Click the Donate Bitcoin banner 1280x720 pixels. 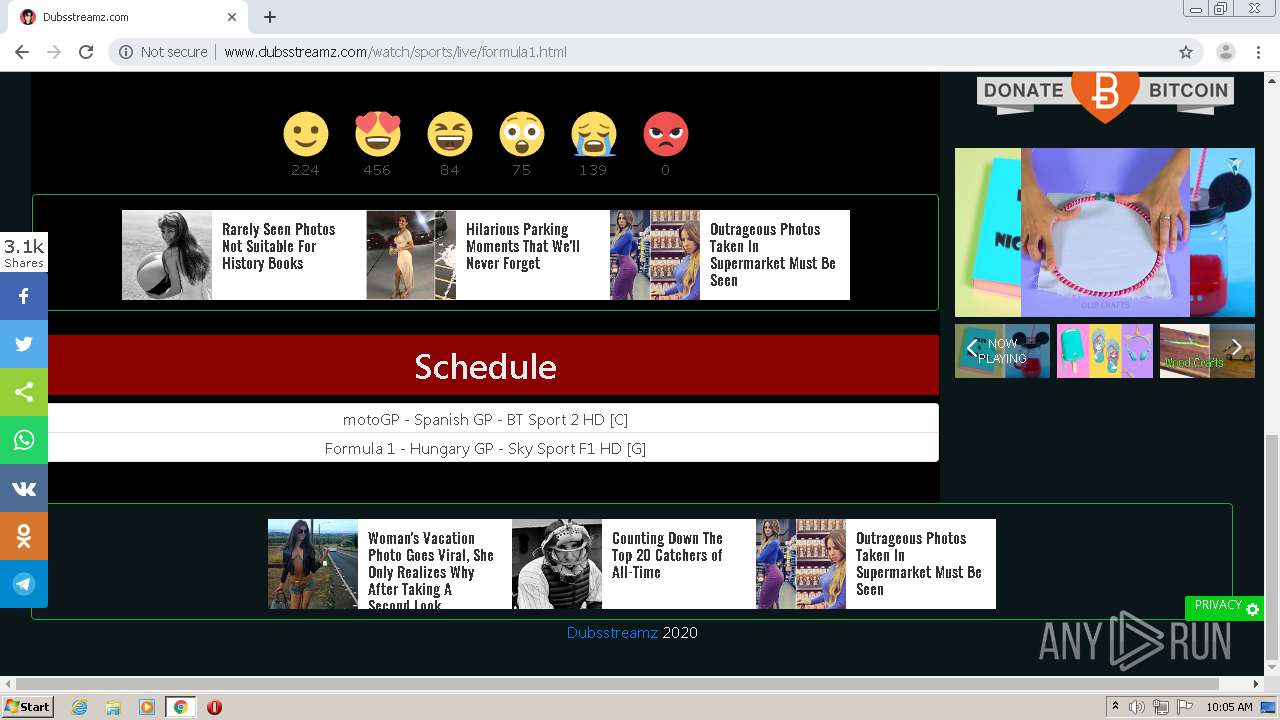pyautogui.click(x=1105, y=95)
